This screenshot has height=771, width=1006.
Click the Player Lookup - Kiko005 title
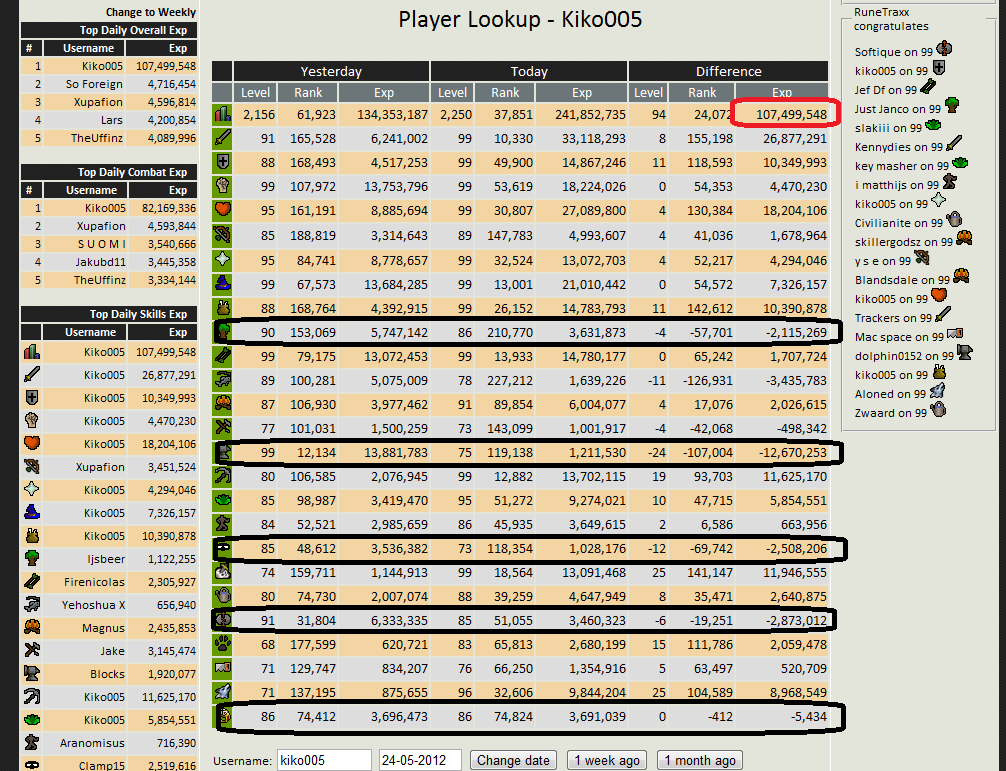520,19
